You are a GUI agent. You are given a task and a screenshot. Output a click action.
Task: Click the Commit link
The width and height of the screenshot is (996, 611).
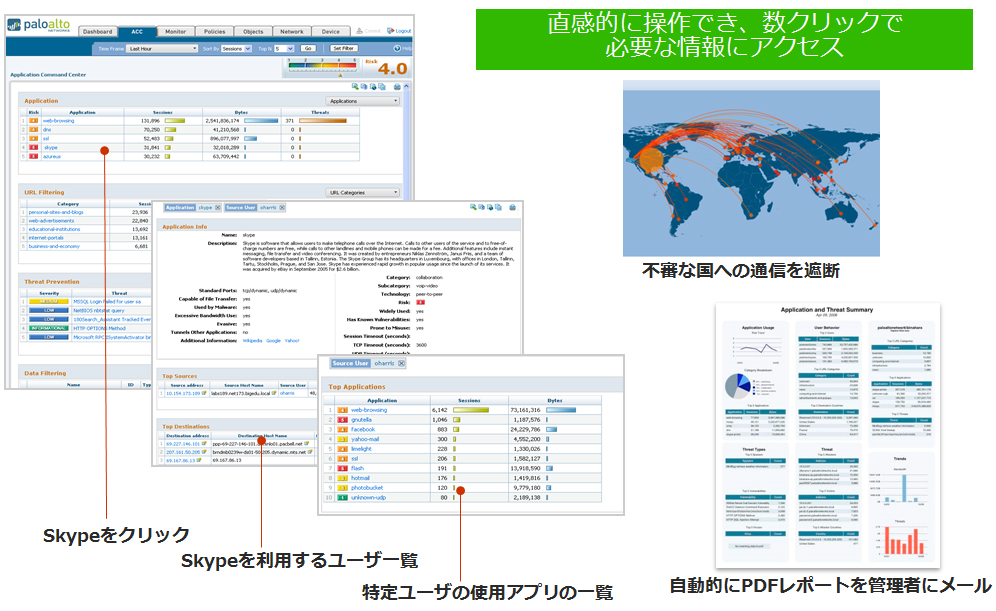369,30
